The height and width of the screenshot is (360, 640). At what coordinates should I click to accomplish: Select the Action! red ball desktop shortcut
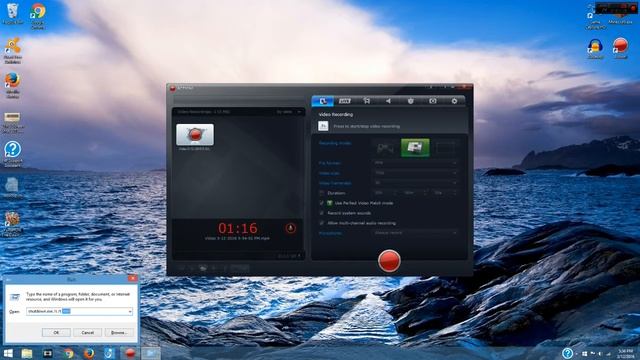click(x=620, y=47)
